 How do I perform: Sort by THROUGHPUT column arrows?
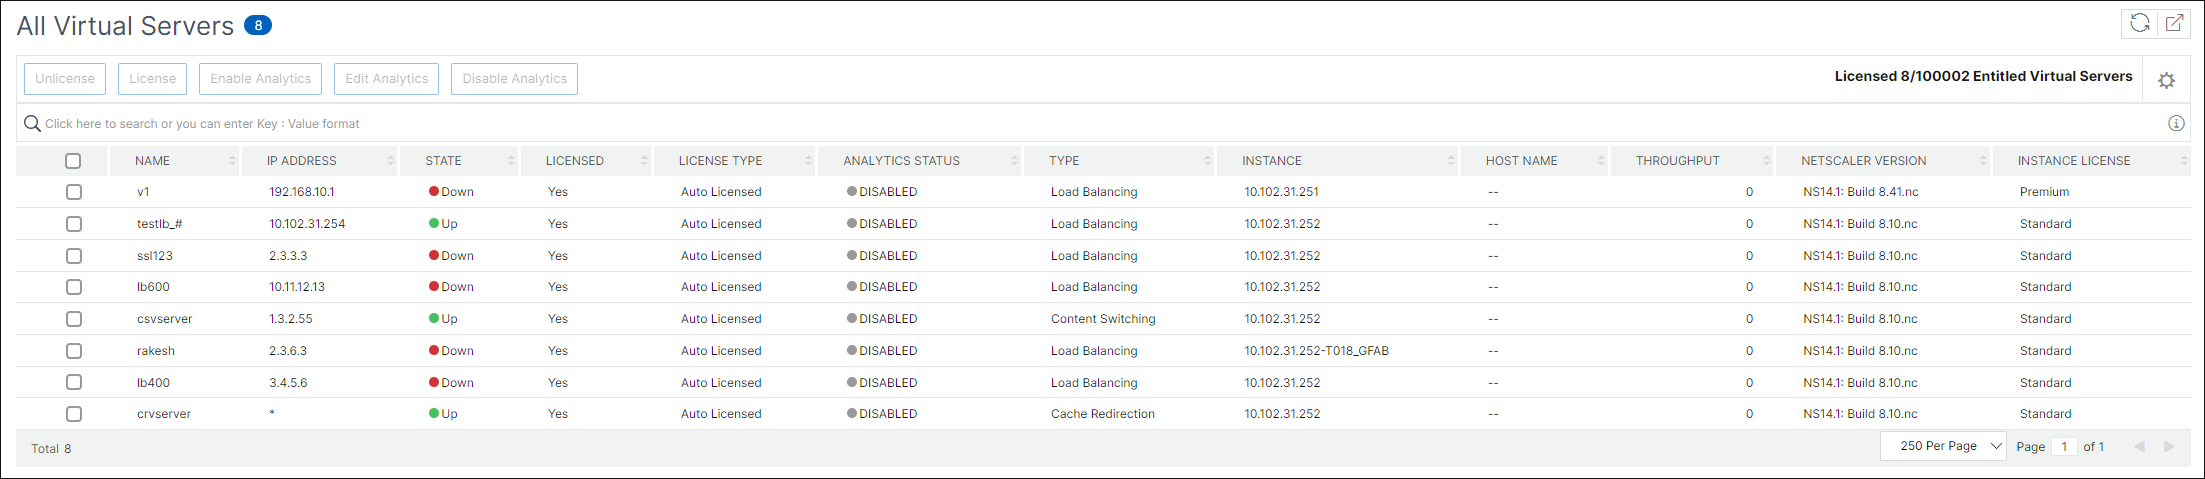[x=1767, y=161]
